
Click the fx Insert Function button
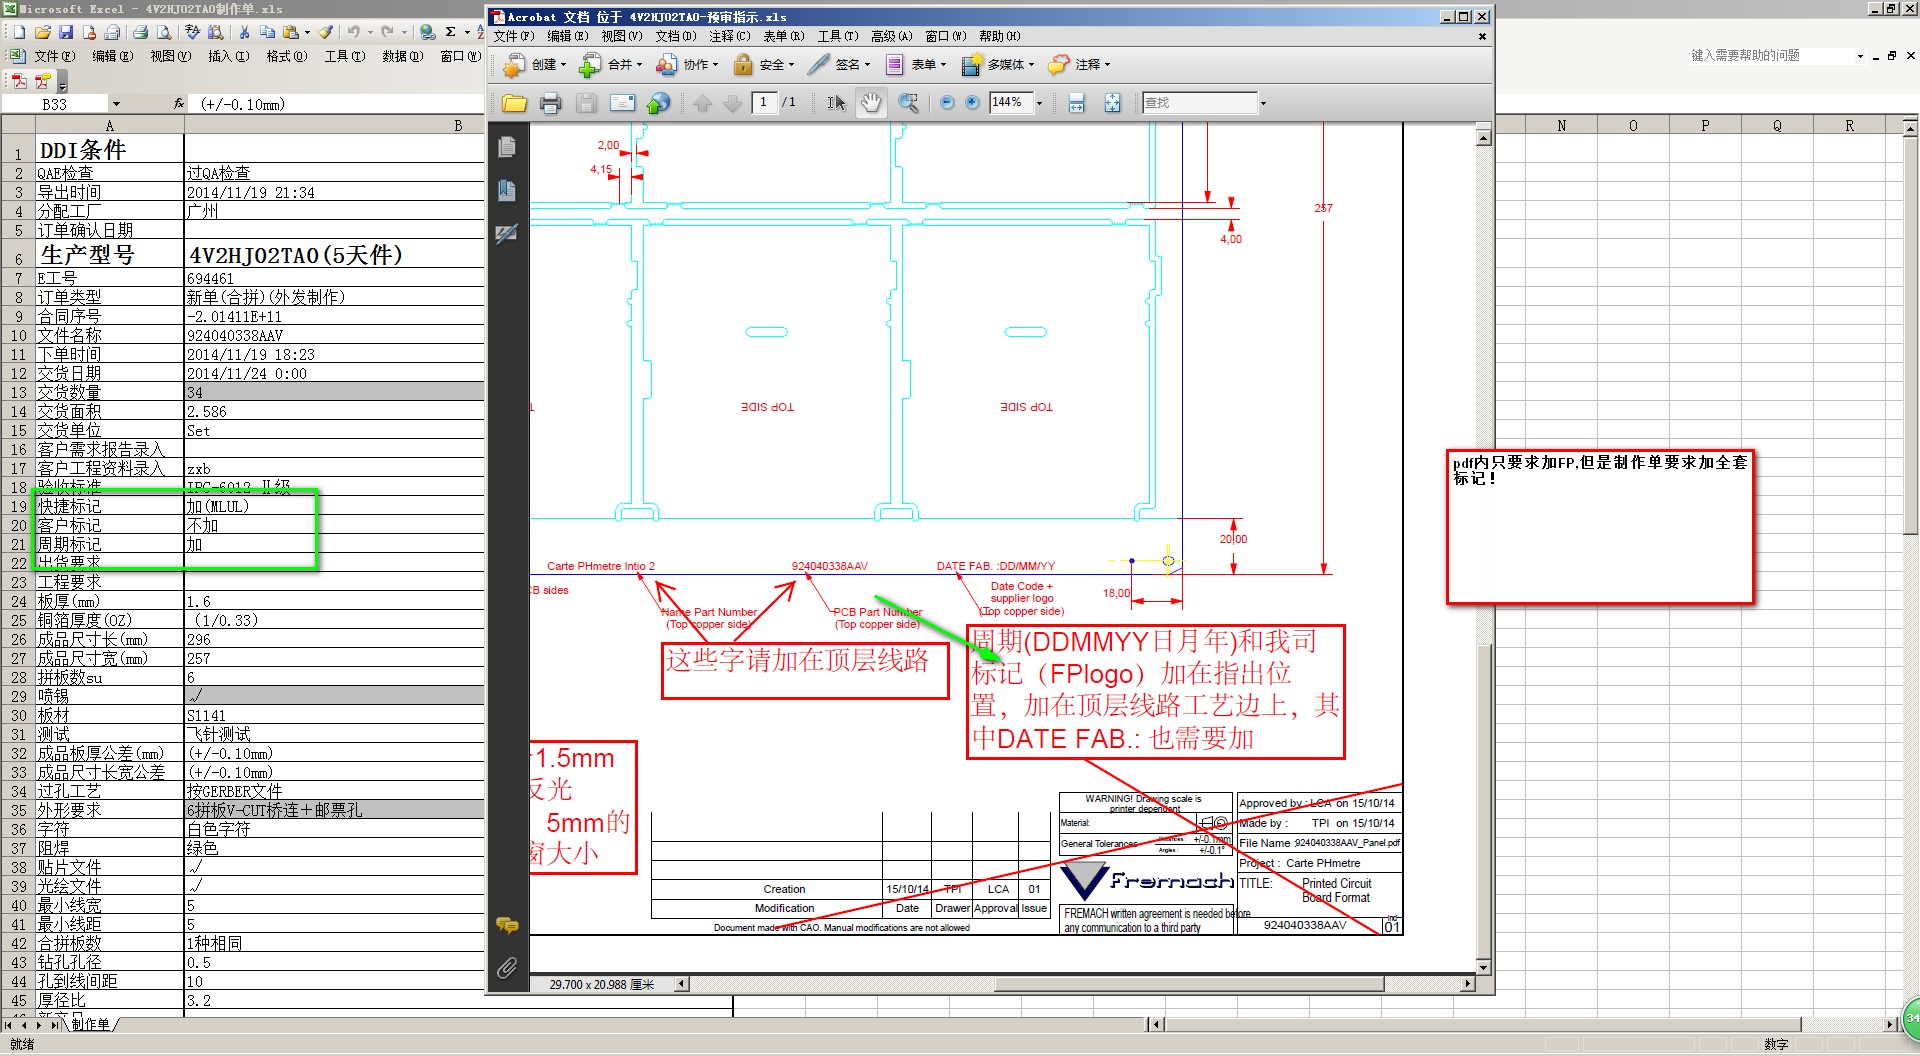179,104
